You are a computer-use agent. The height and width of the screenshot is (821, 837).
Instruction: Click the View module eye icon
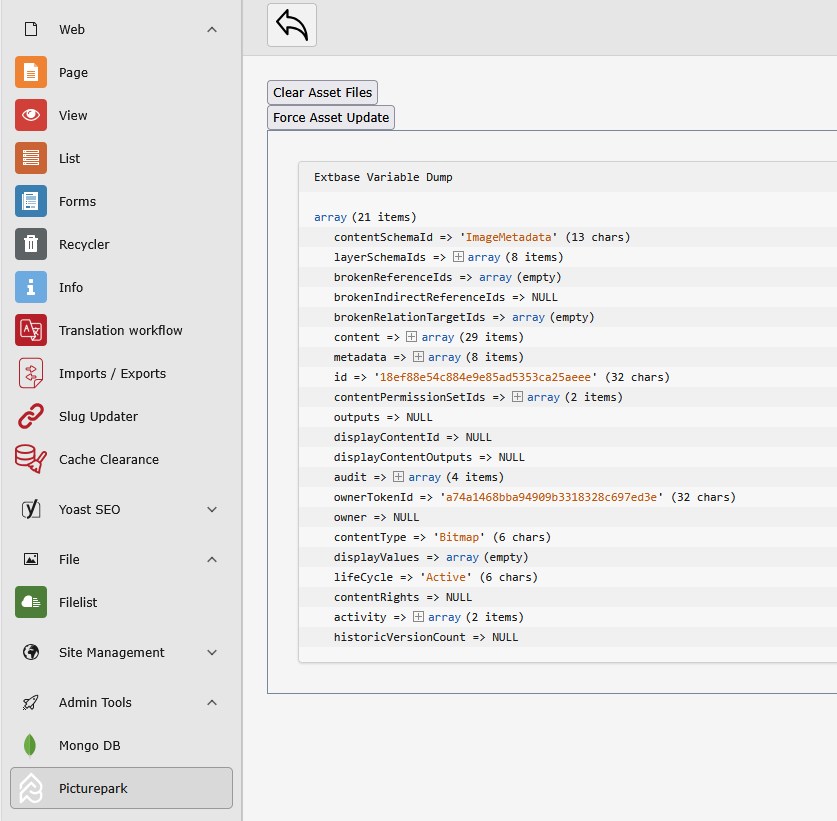pos(31,116)
